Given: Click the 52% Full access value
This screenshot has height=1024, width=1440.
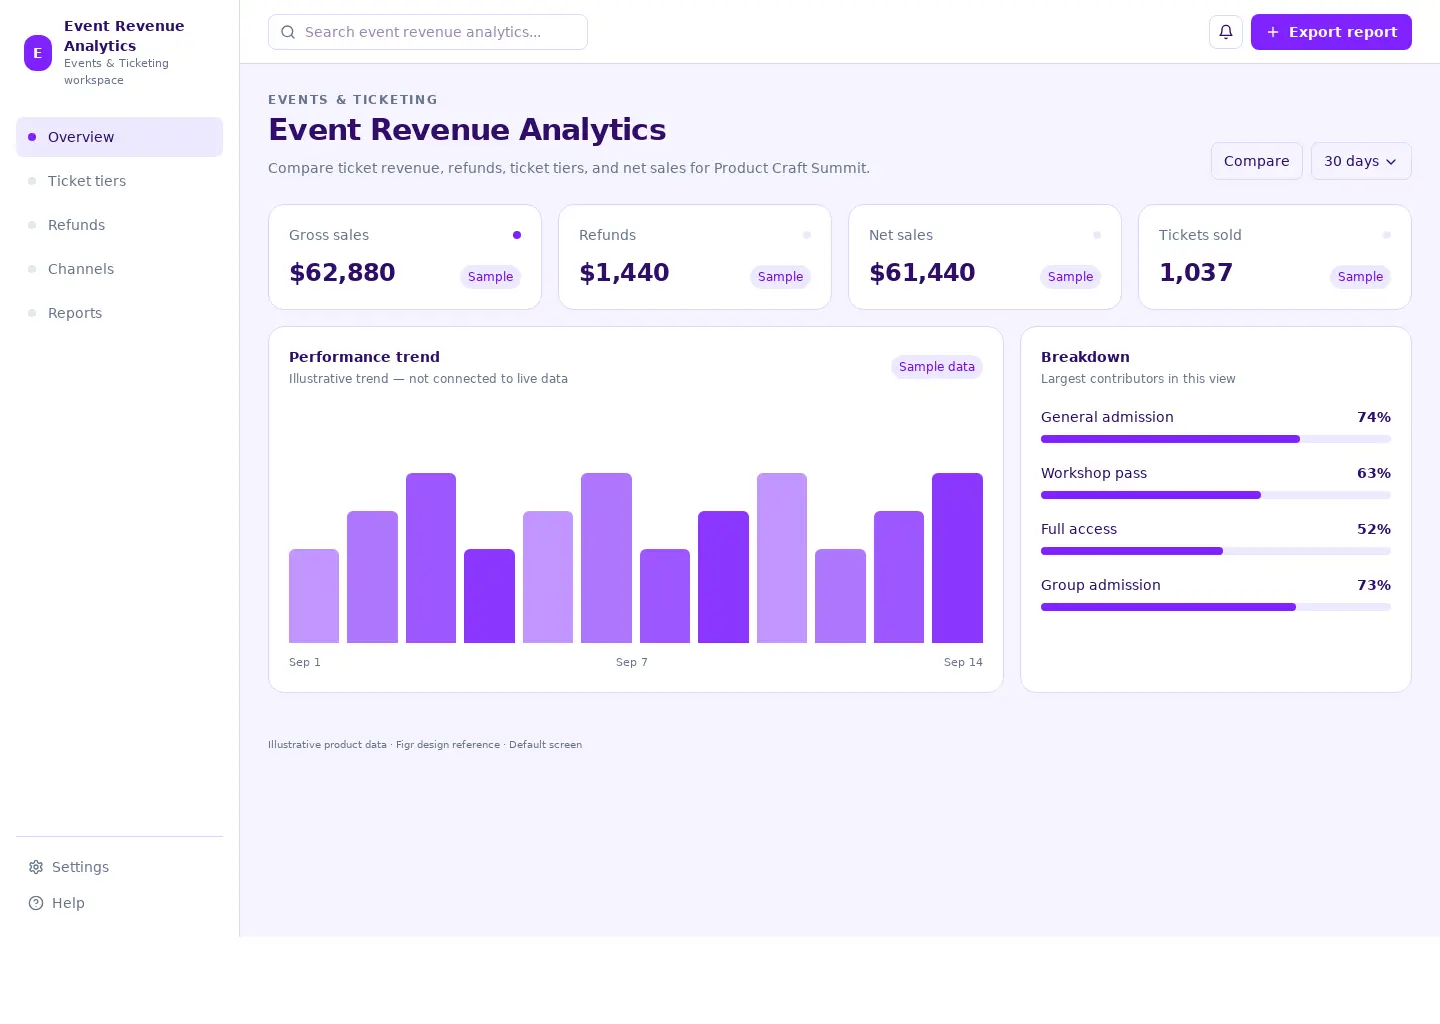Looking at the screenshot, I should click(x=1374, y=529).
